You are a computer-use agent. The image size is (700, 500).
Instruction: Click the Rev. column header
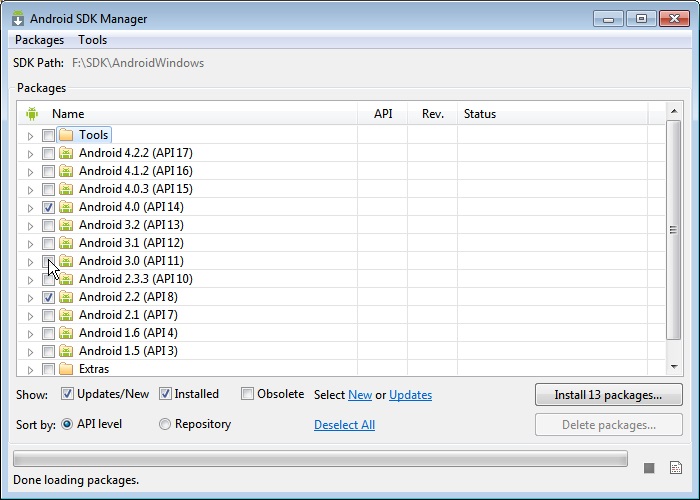coord(433,114)
